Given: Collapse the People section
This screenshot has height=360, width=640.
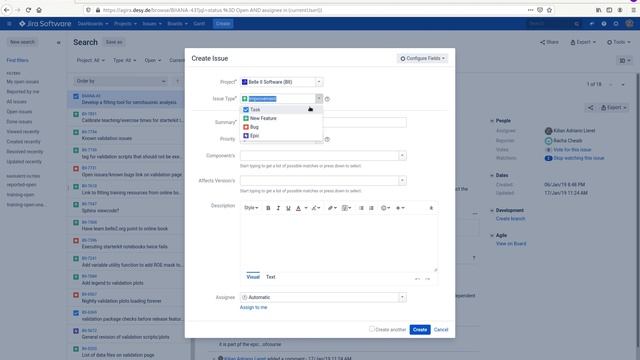Looking at the screenshot, I should pos(491,121).
